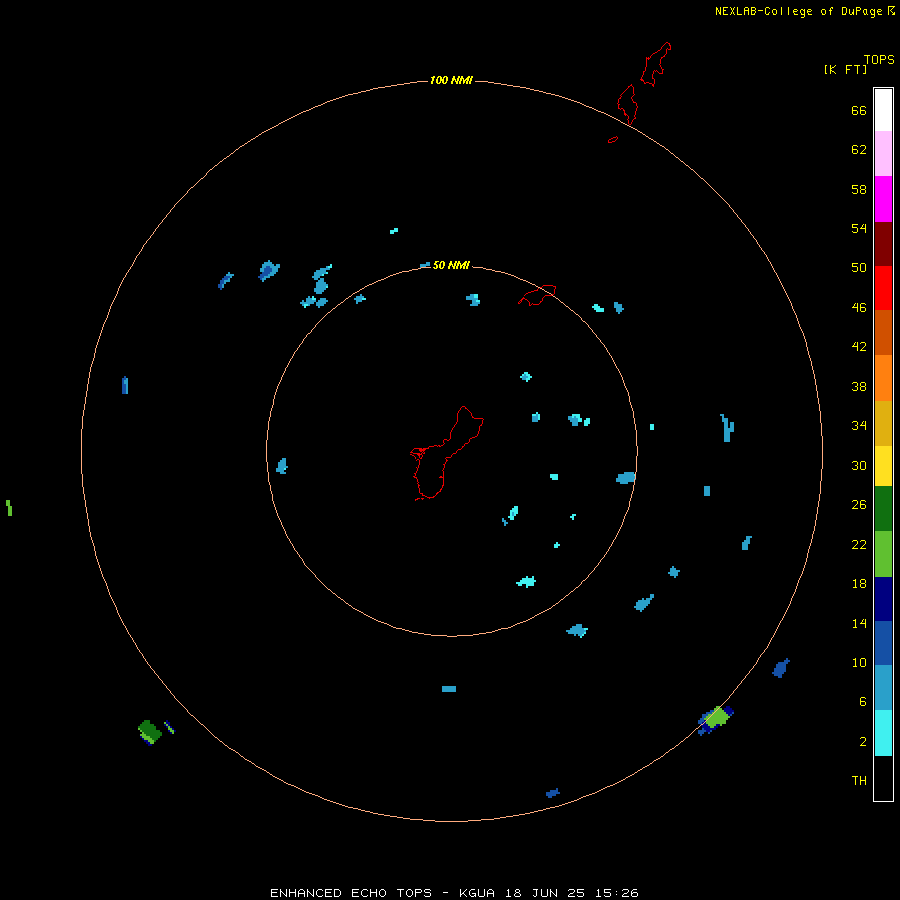Select the magenta color band in legend
The height and width of the screenshot is (900, 900).
883,199
